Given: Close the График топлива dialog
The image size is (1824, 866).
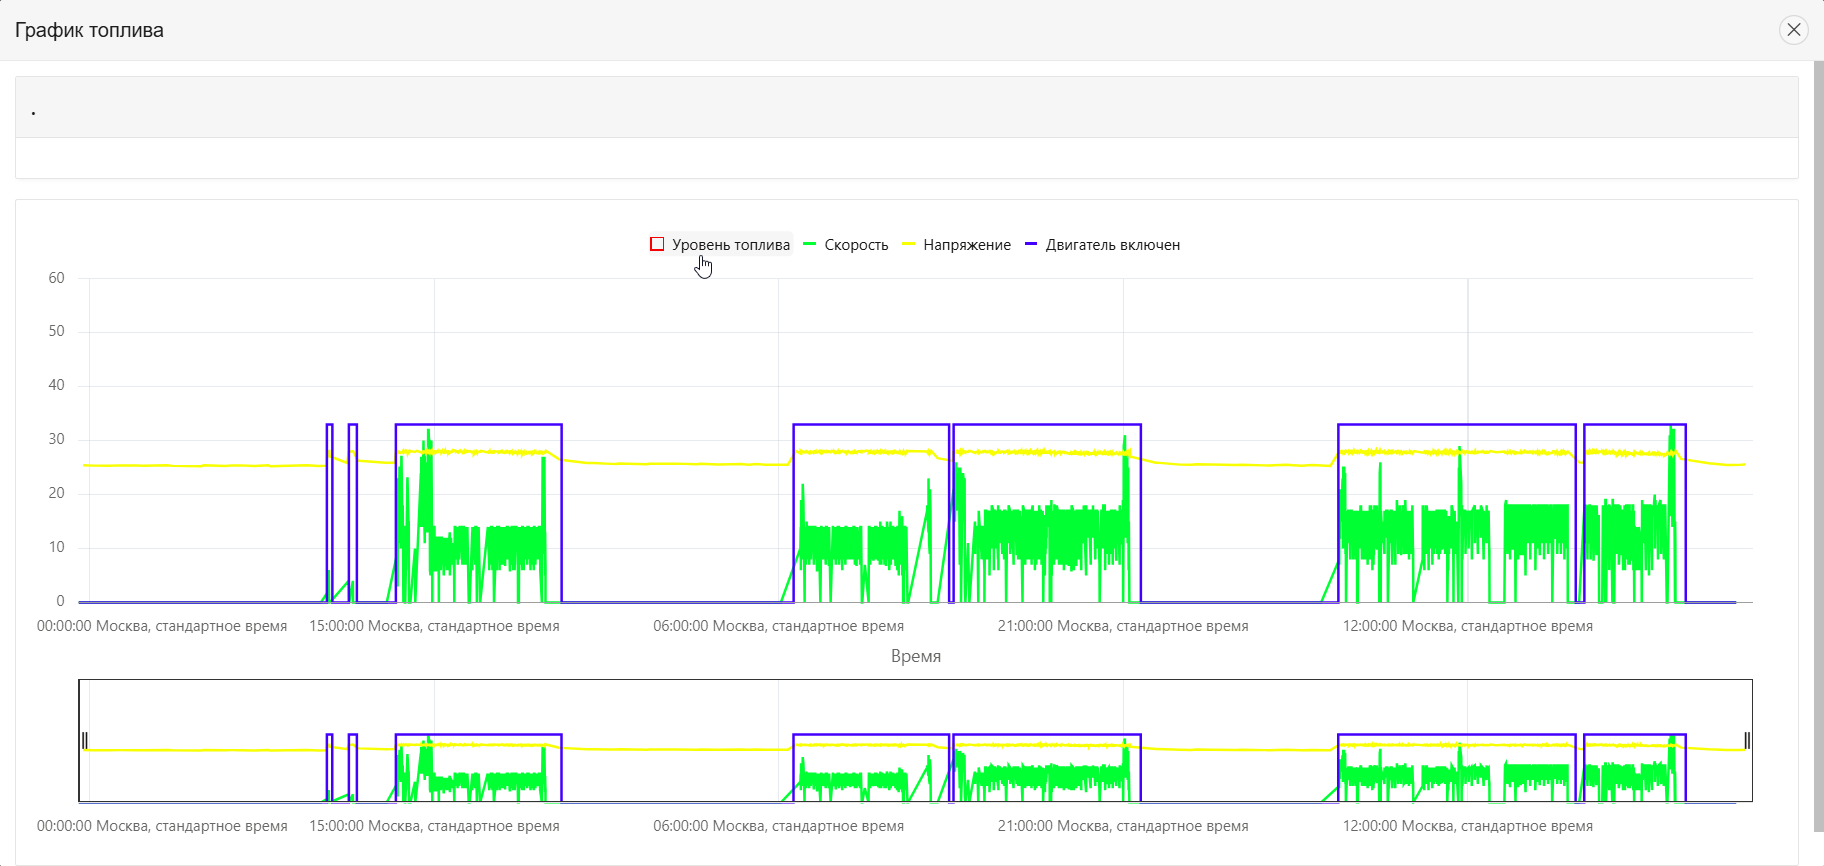Looking at the screenshot, I should coord(1793,30).
